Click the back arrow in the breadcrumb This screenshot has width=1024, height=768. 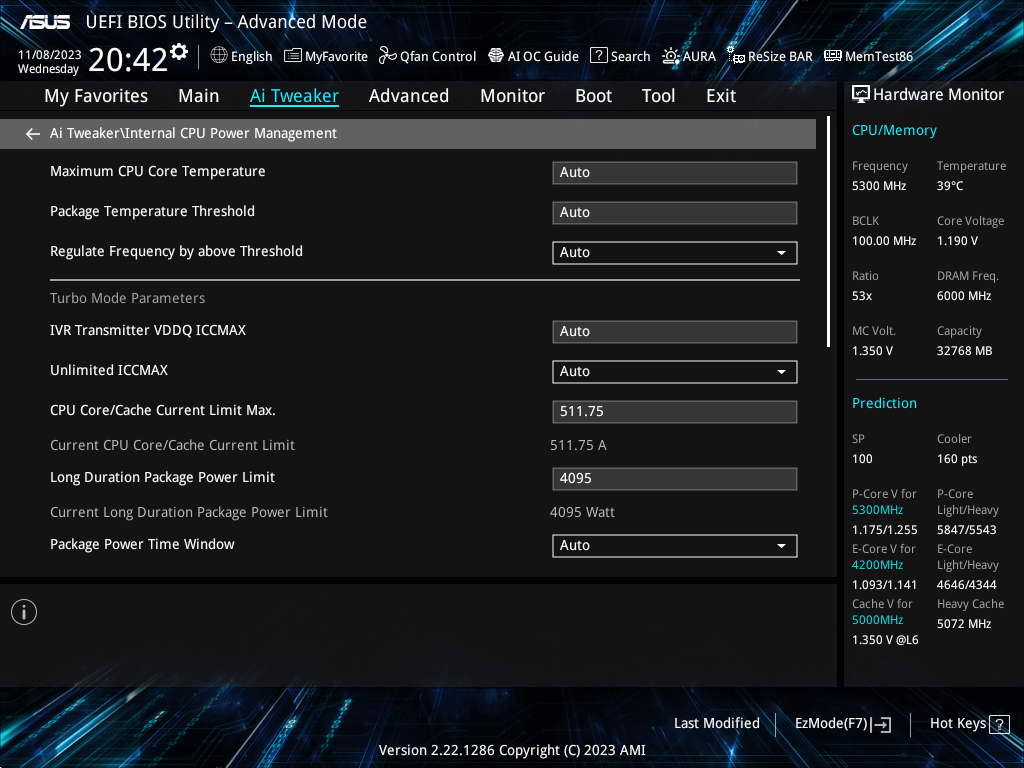pyautogui.click(x=33, y=134)
